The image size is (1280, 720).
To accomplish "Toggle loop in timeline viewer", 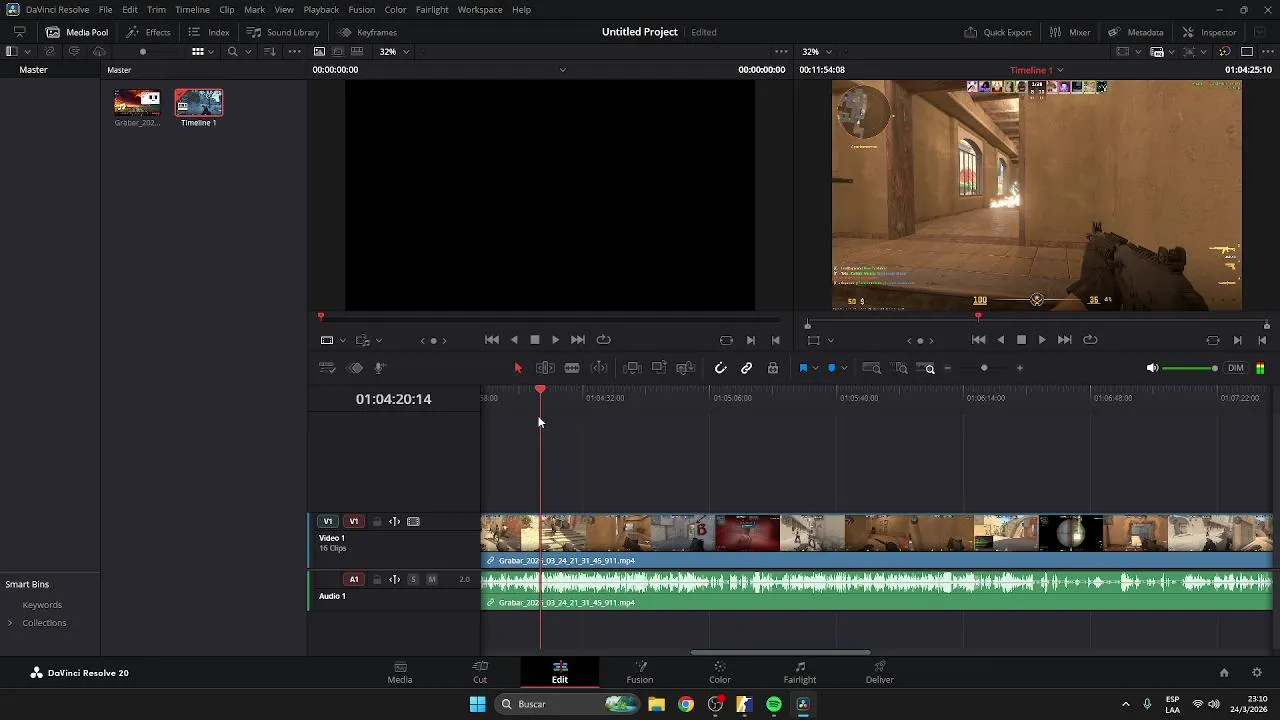I will click(1090, 340).
